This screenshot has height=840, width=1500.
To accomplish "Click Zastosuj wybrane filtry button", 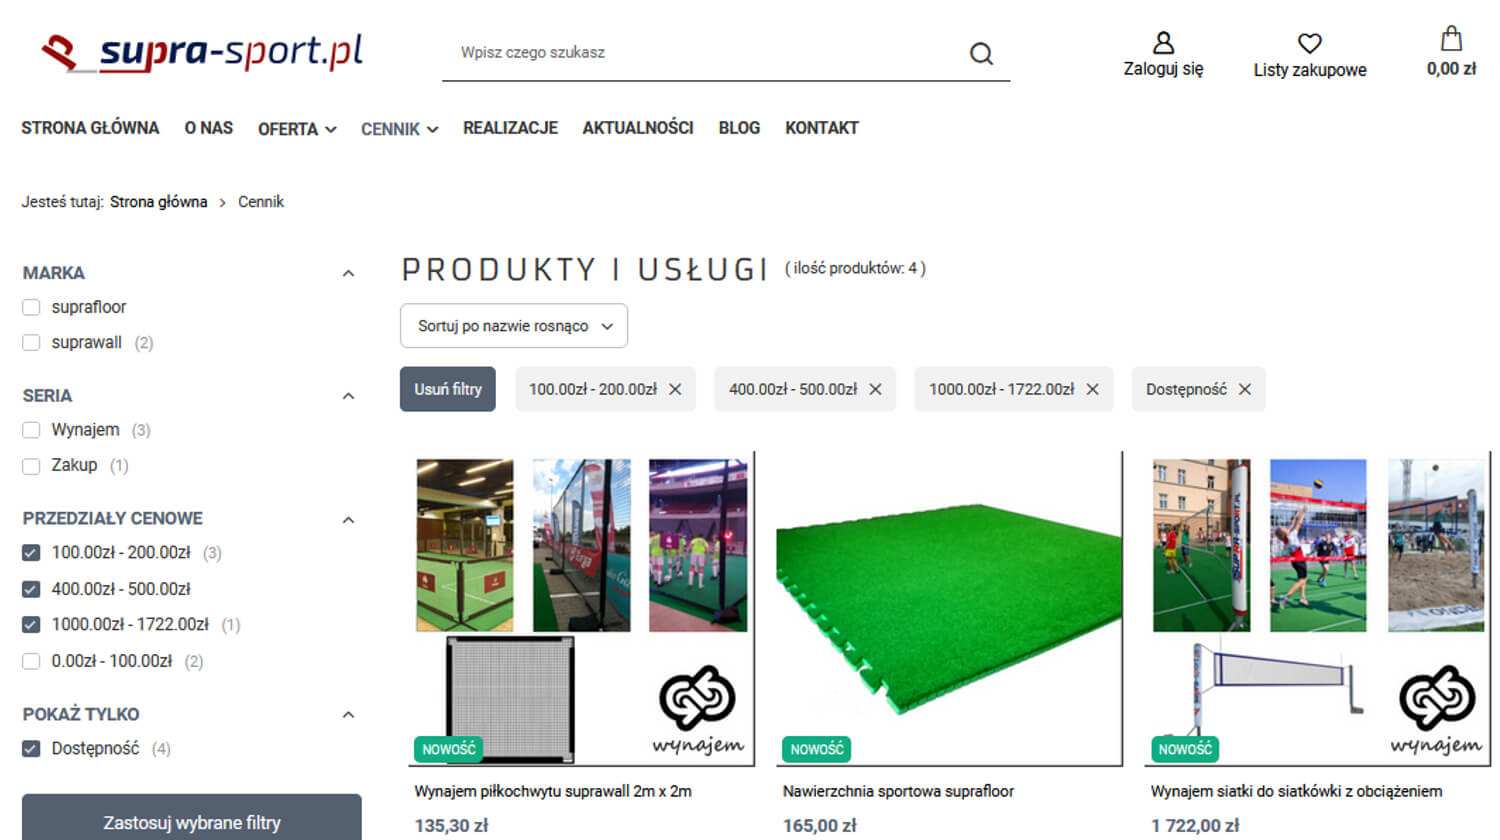I will pos(192,819).
